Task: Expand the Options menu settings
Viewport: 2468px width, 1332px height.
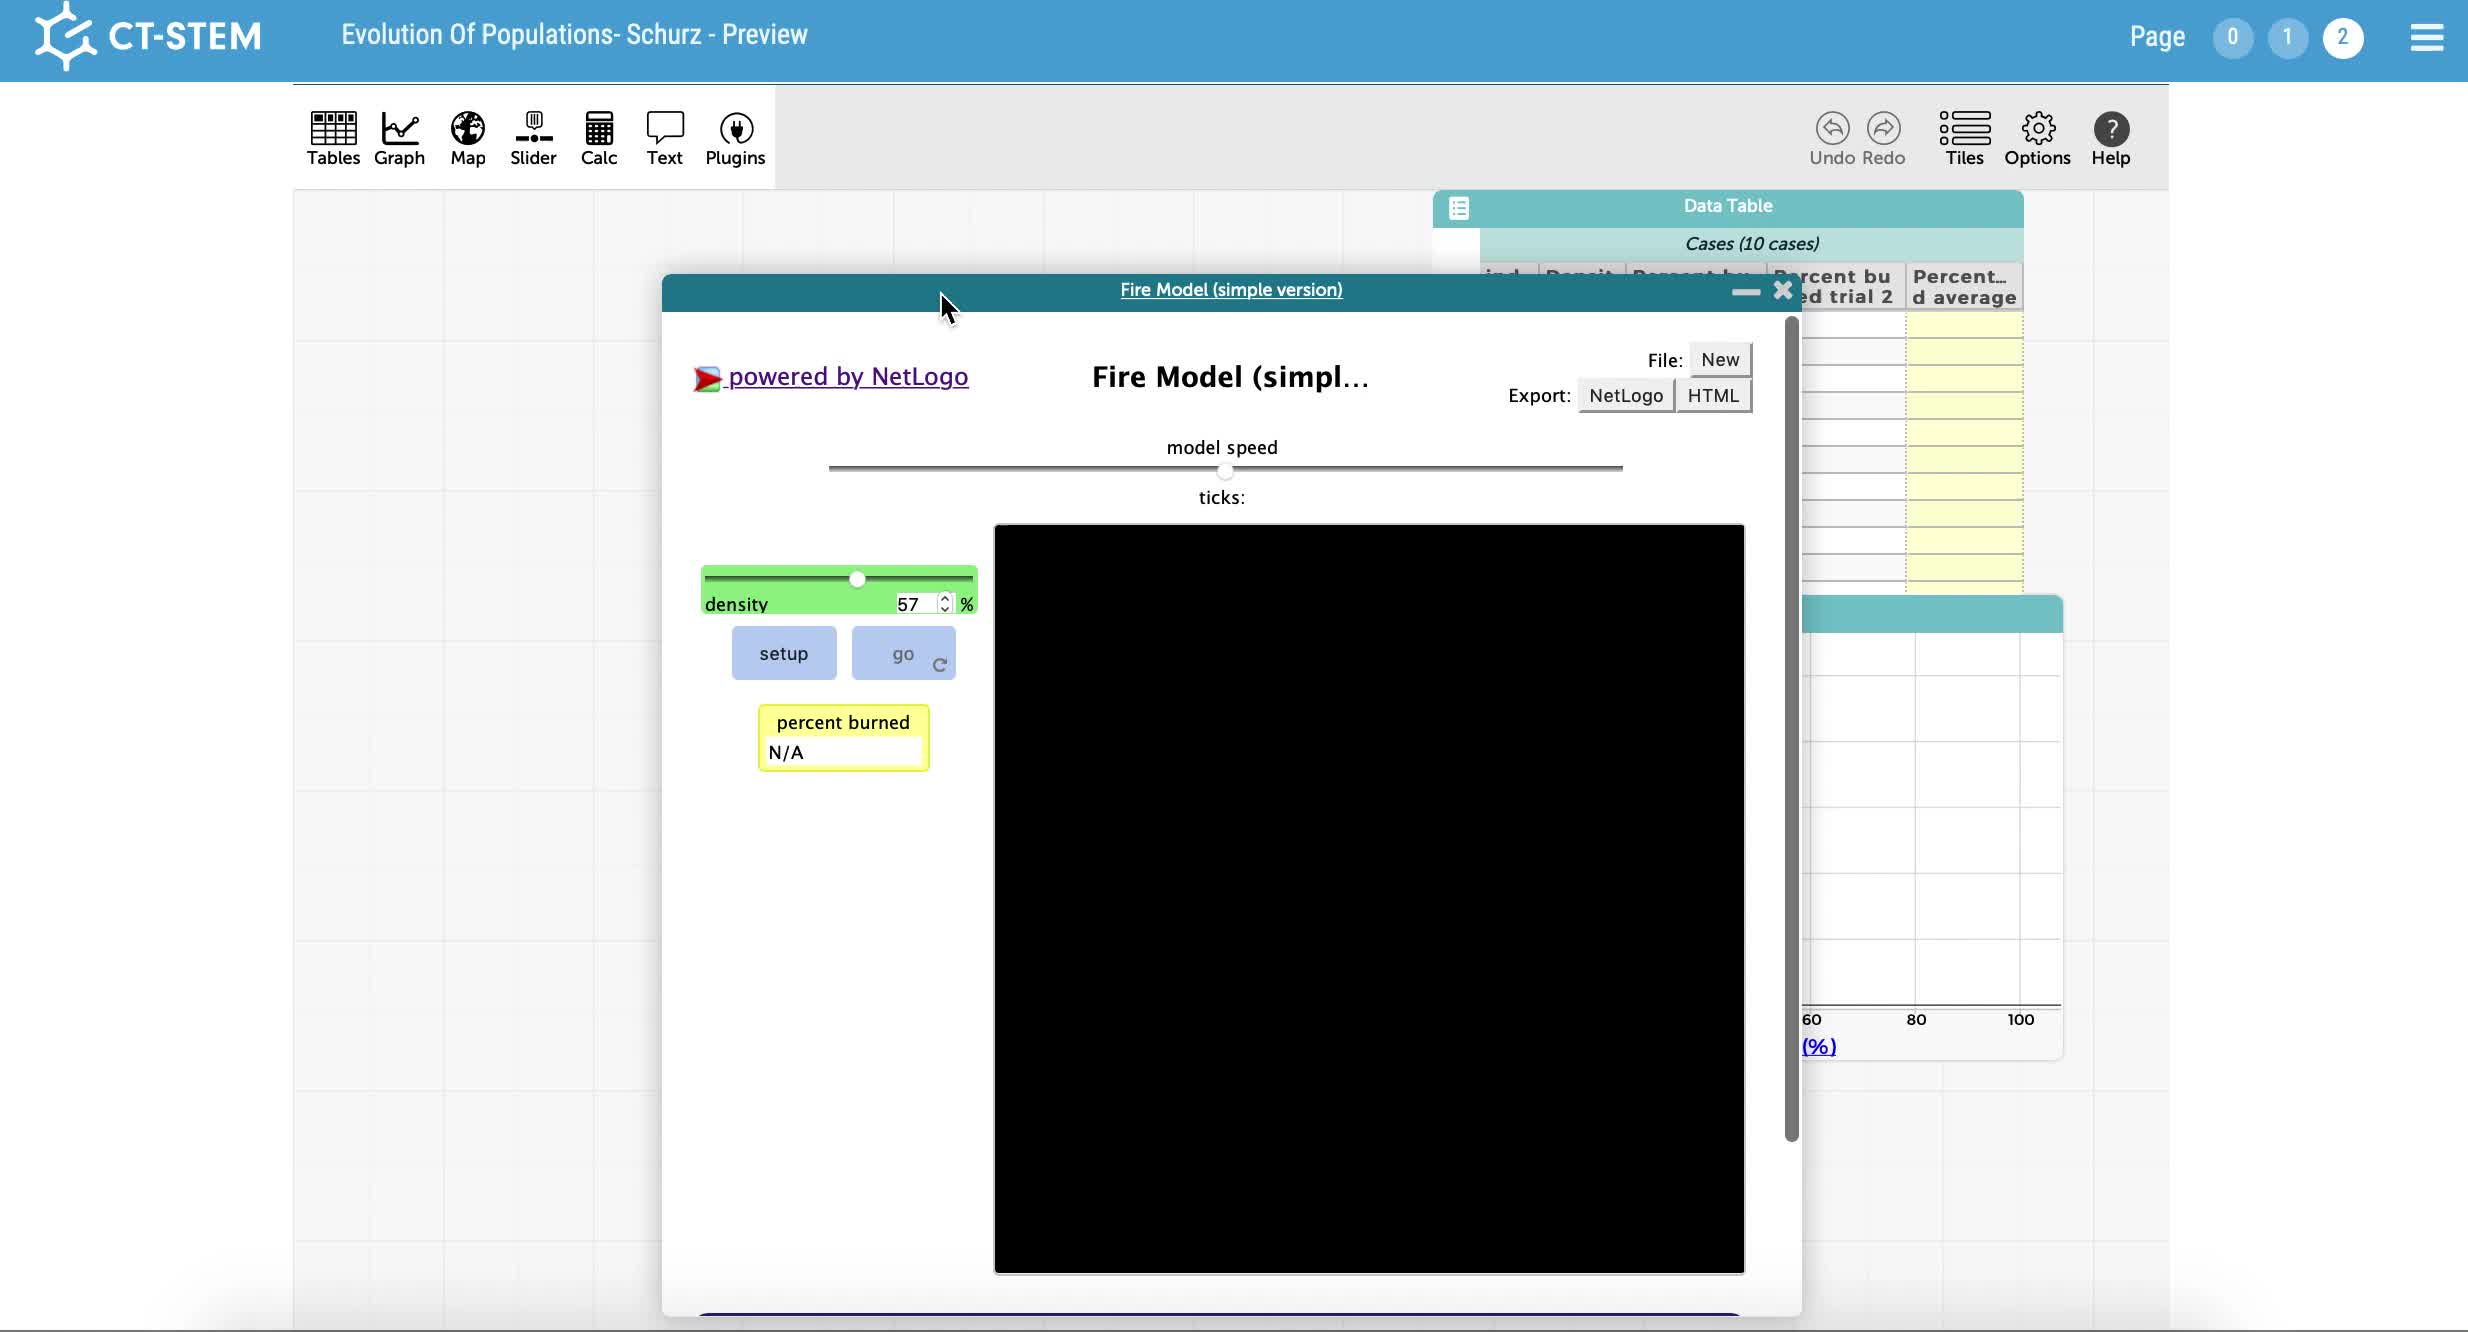Action: [x=2038, y=138]
